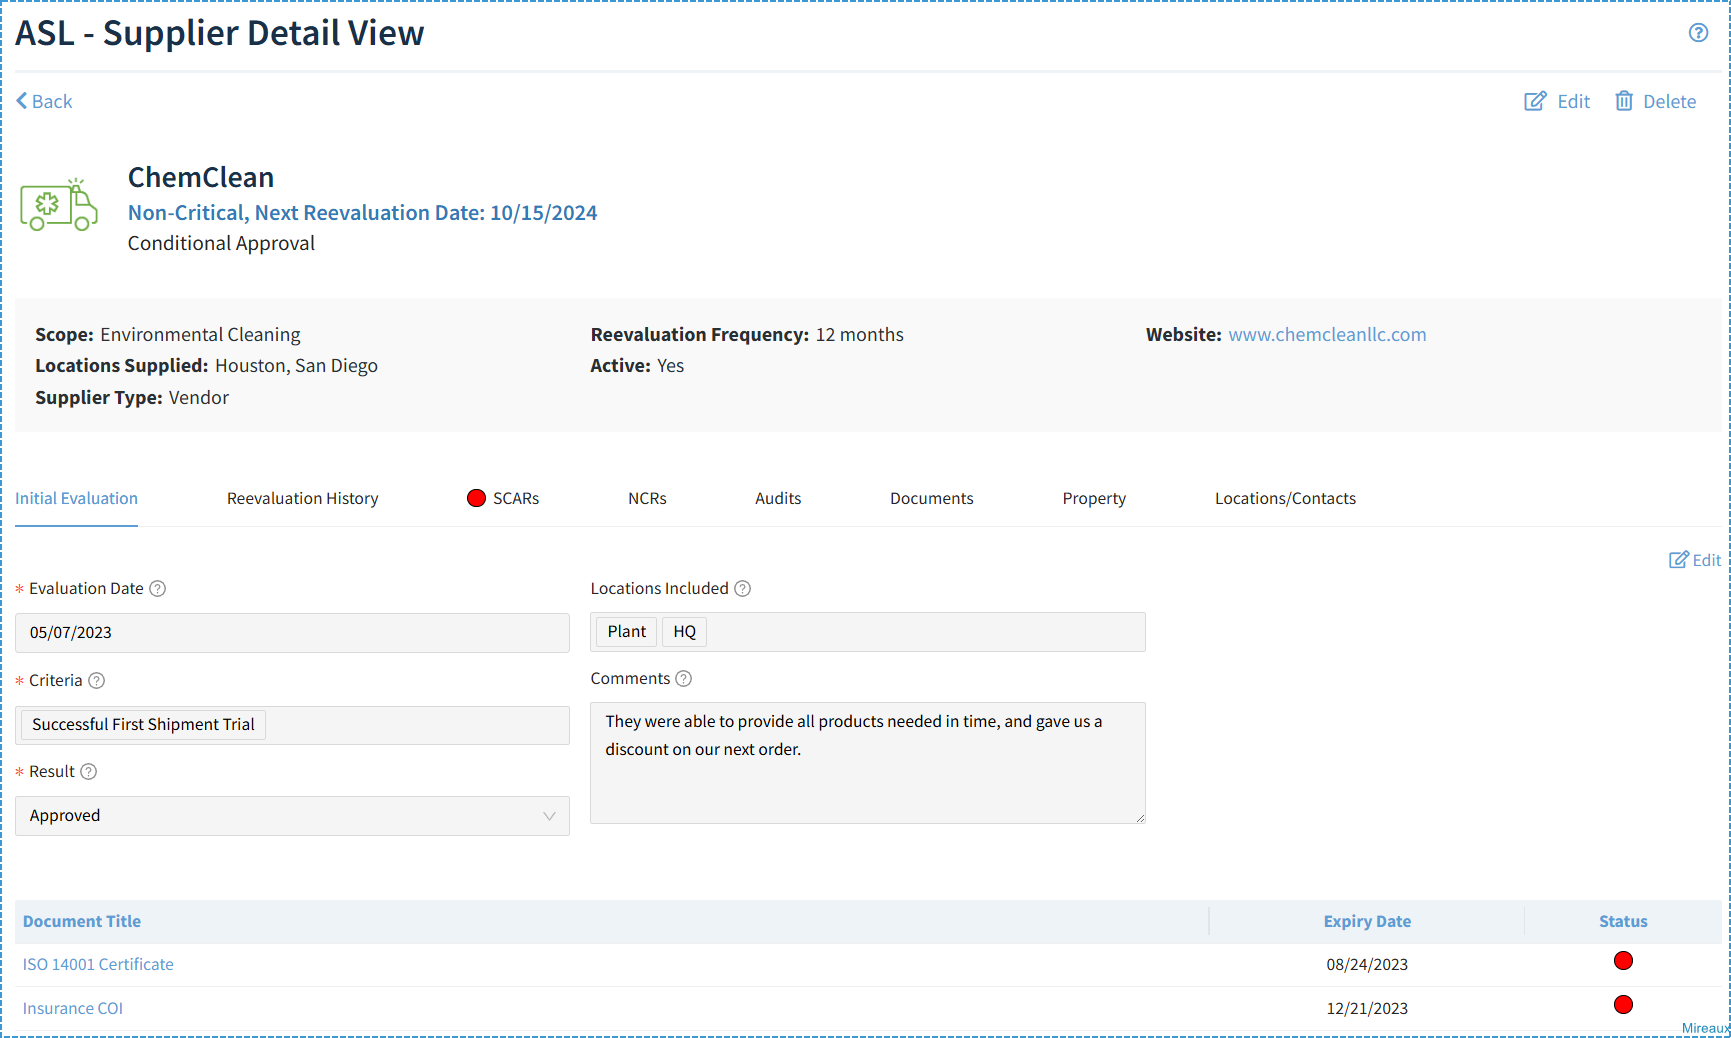Visit the www.chemcleanllc.com website link

tap(1327, 334)
